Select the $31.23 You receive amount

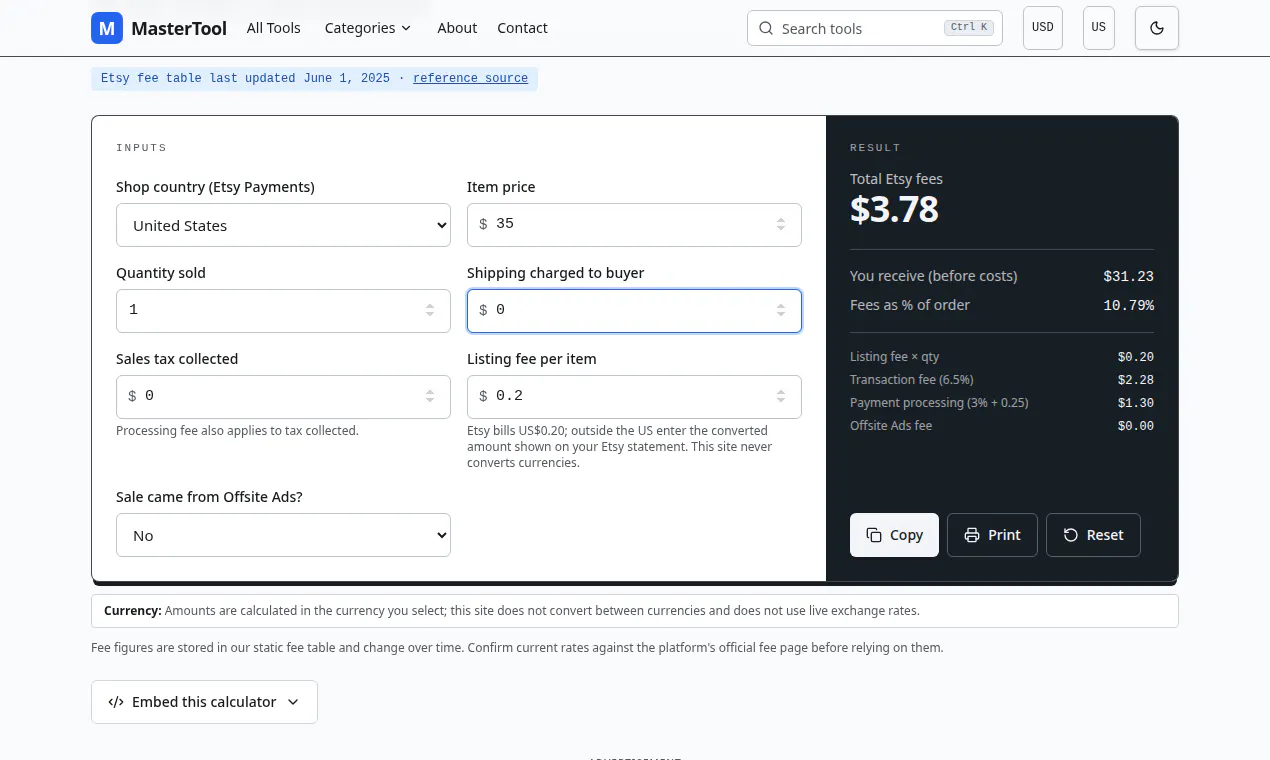tap(1128, 276)
